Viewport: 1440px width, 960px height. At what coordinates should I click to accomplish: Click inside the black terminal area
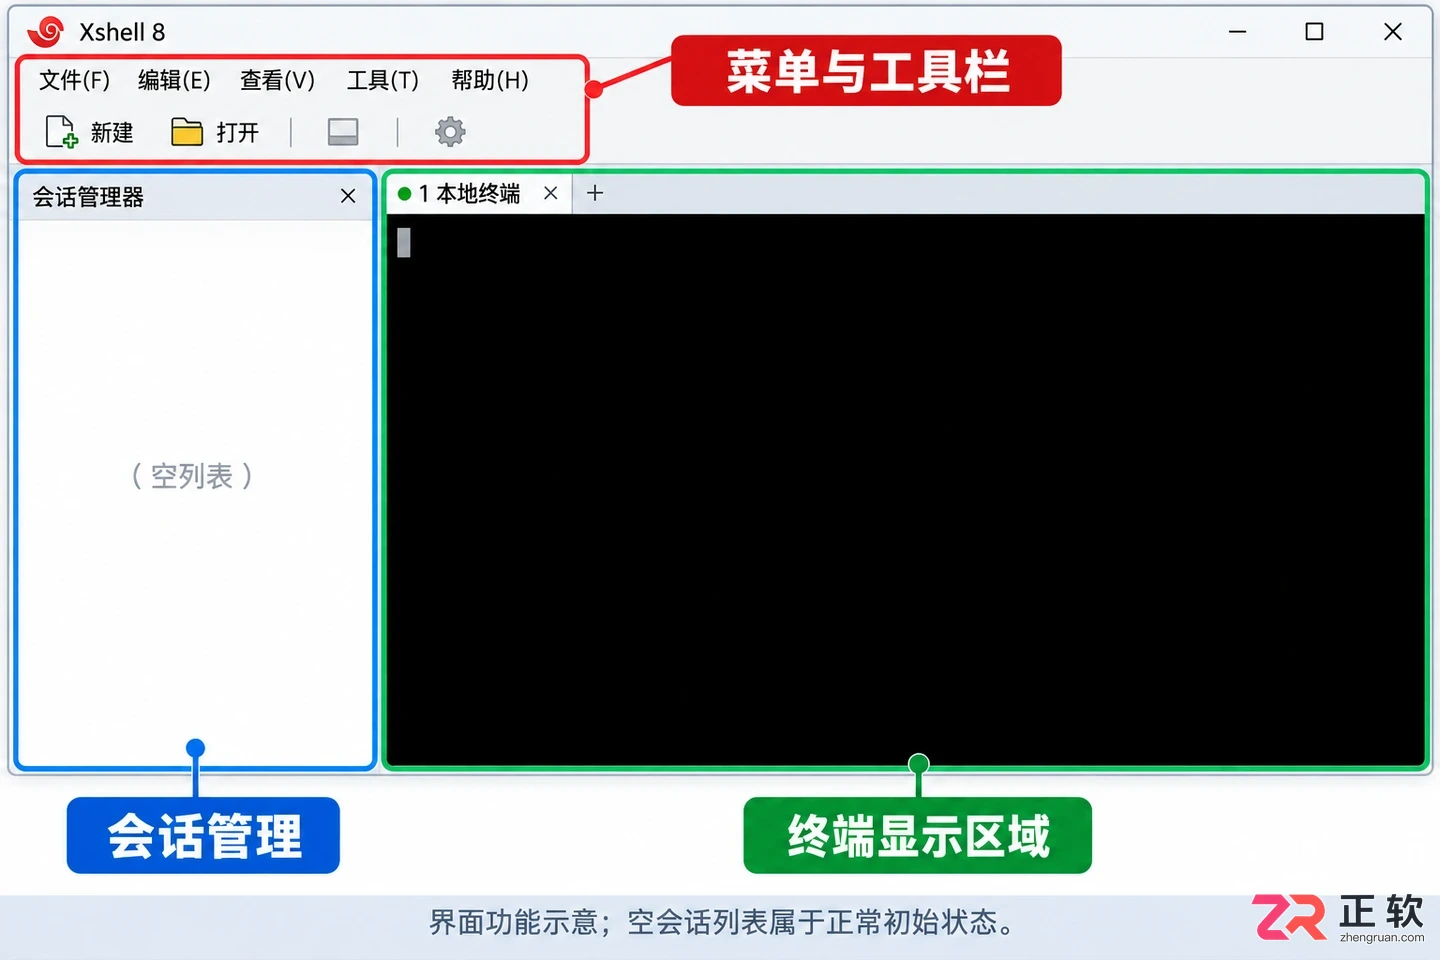[905, 490]
